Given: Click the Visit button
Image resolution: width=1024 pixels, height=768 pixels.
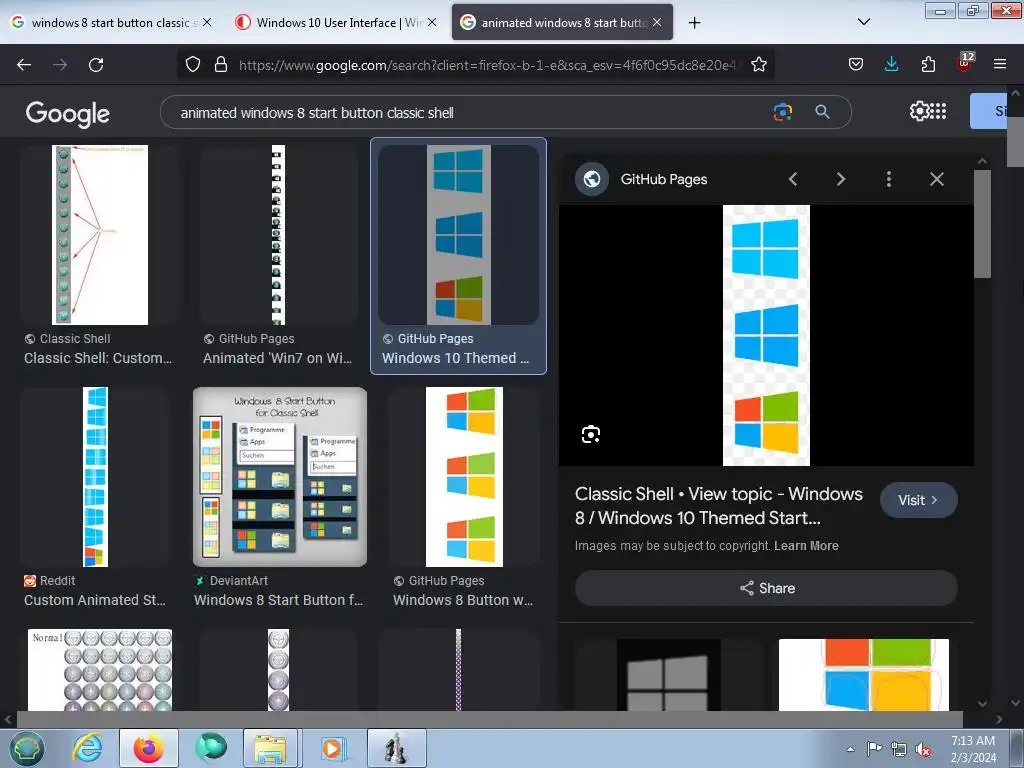Looking at the screenshot, I should click(919, 500).
